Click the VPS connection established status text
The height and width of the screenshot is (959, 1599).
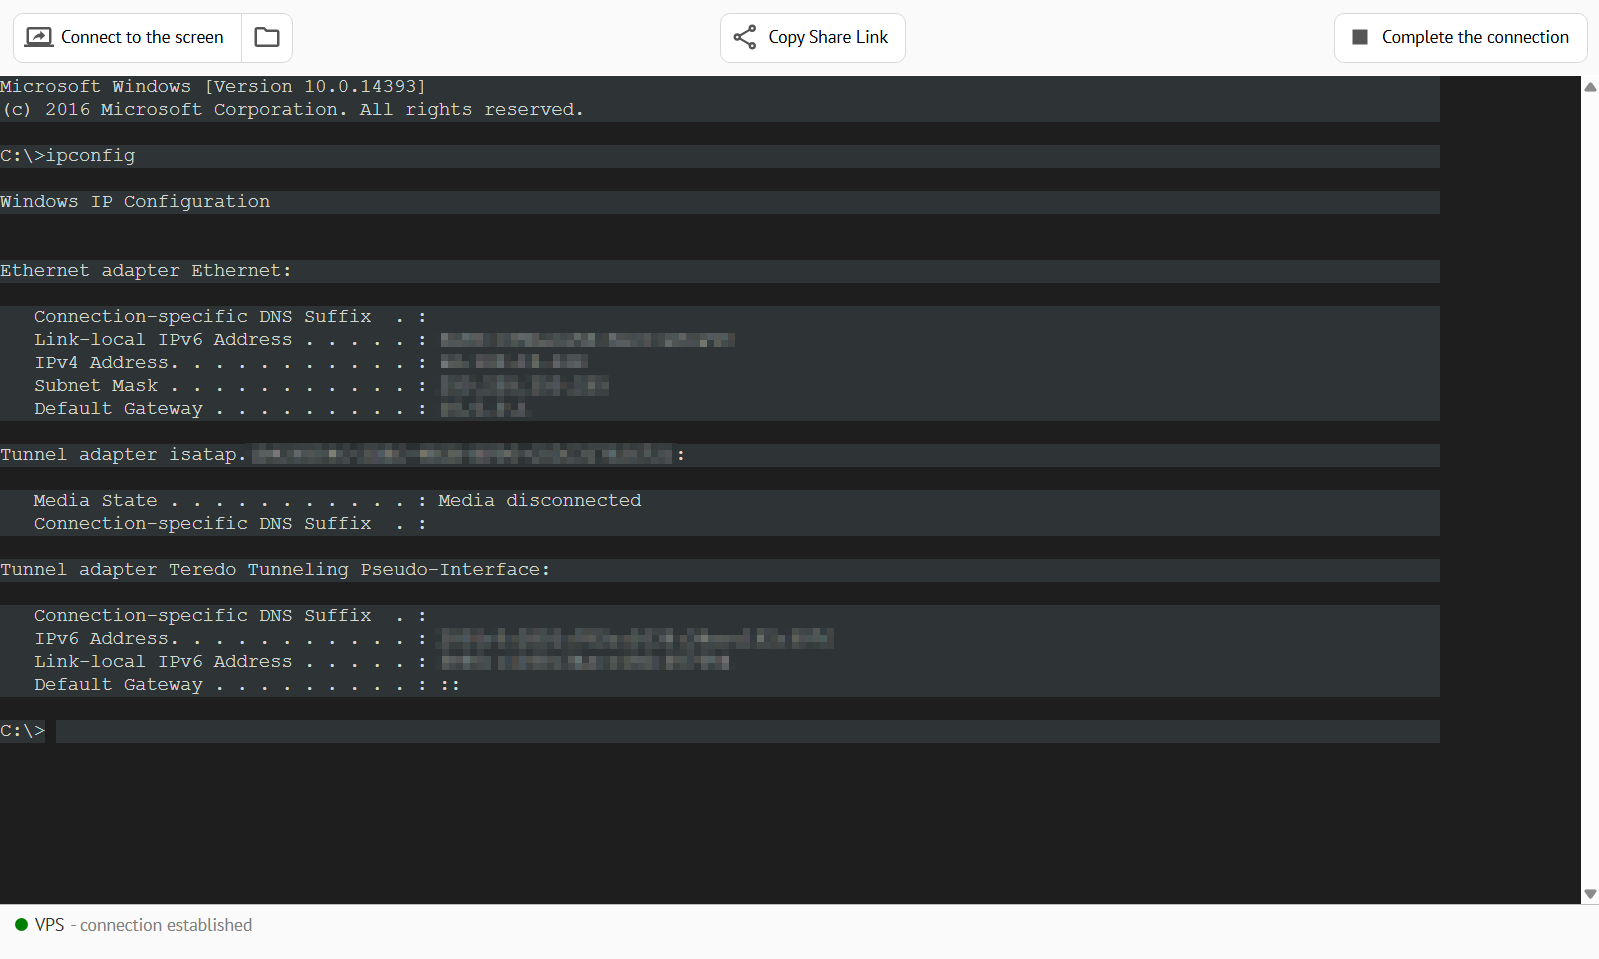[x=143, y=925]
